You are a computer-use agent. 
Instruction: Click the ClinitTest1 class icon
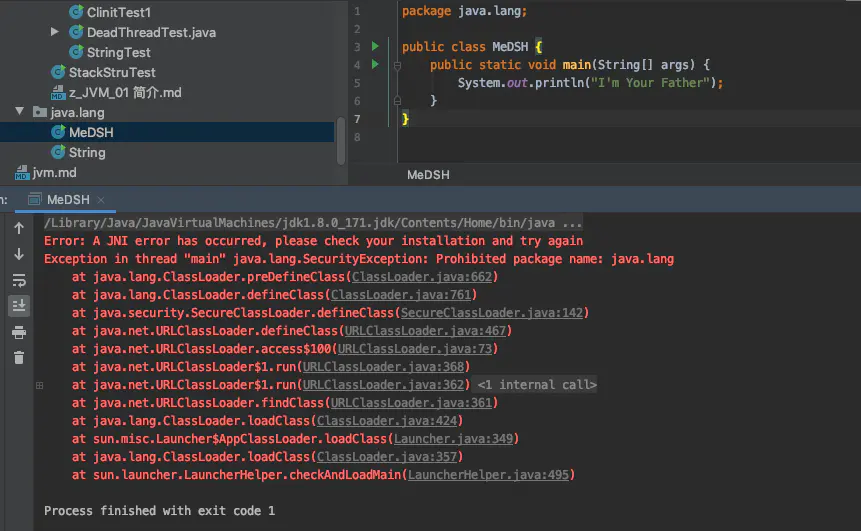click(x=76, y=12)
